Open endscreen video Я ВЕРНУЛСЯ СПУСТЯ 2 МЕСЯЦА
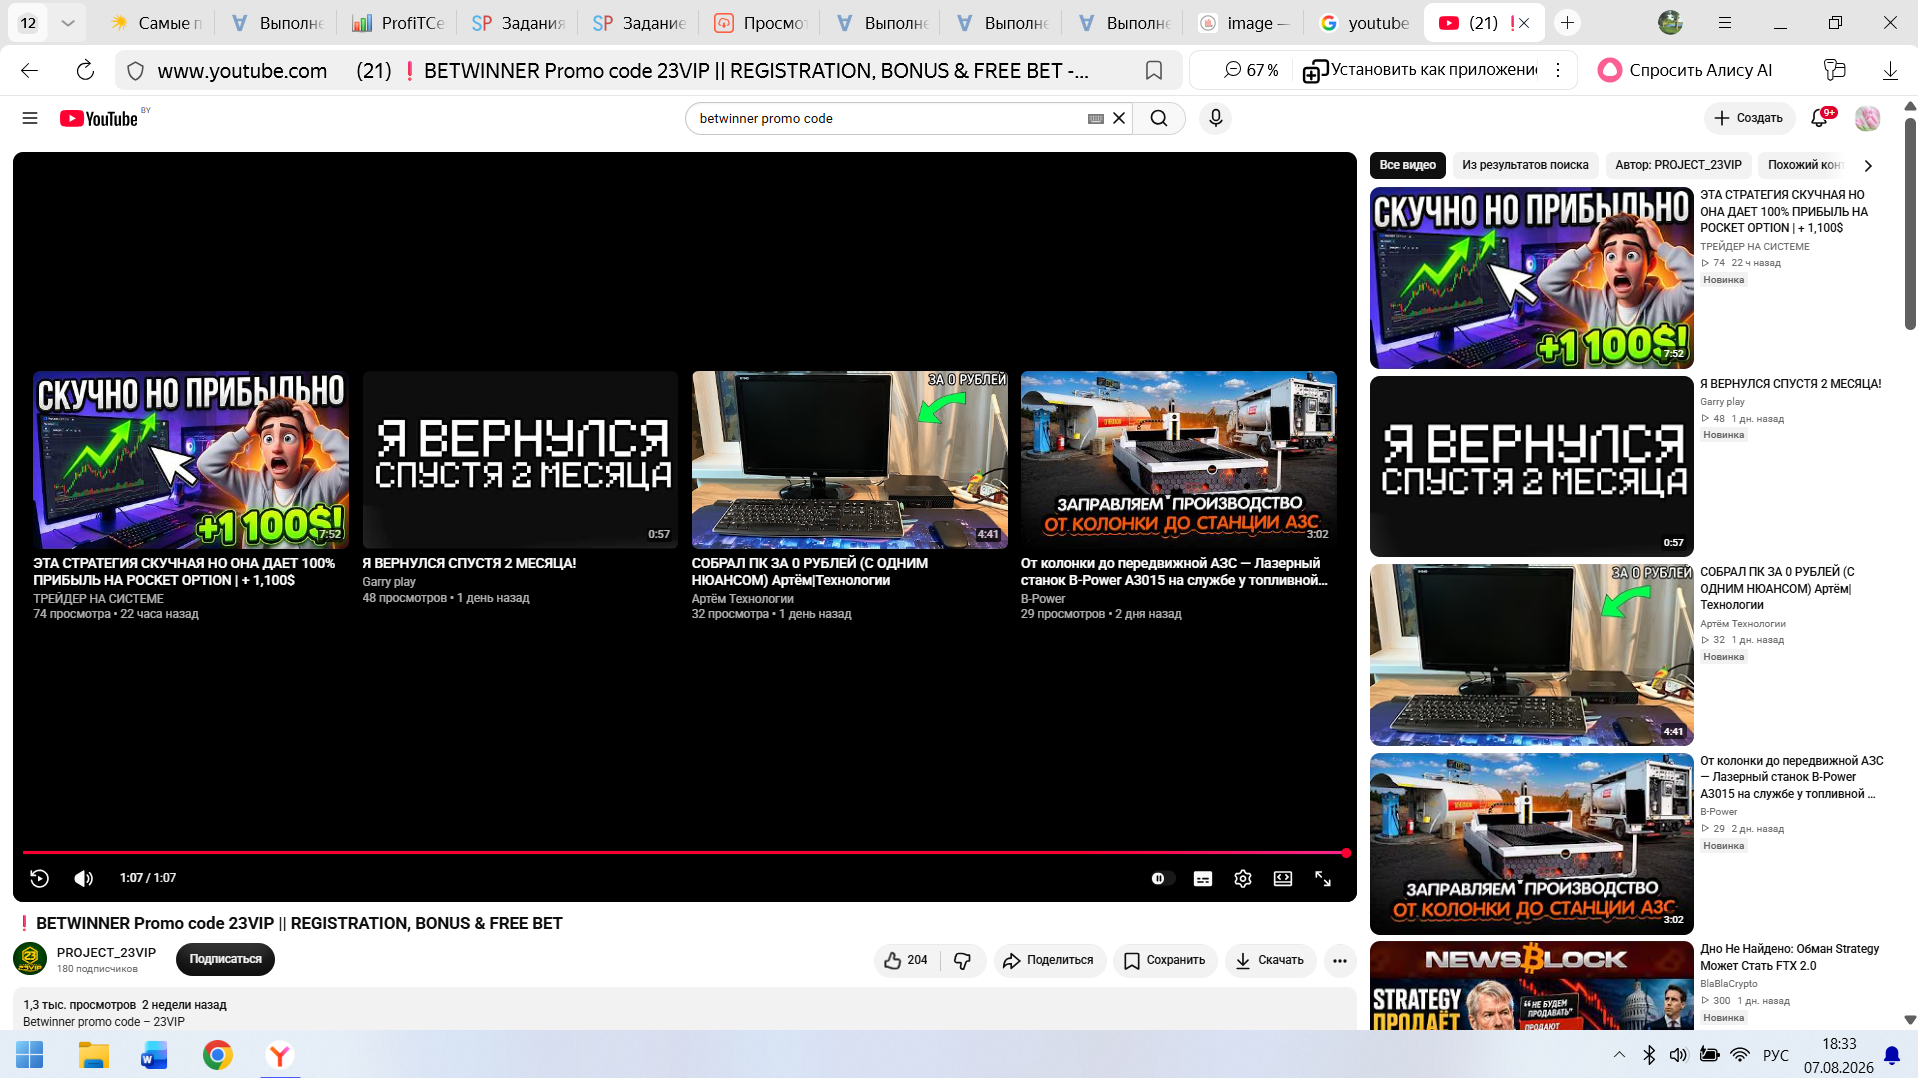The height and width of the screenshot is (1078, 1918). coord(520,460)
